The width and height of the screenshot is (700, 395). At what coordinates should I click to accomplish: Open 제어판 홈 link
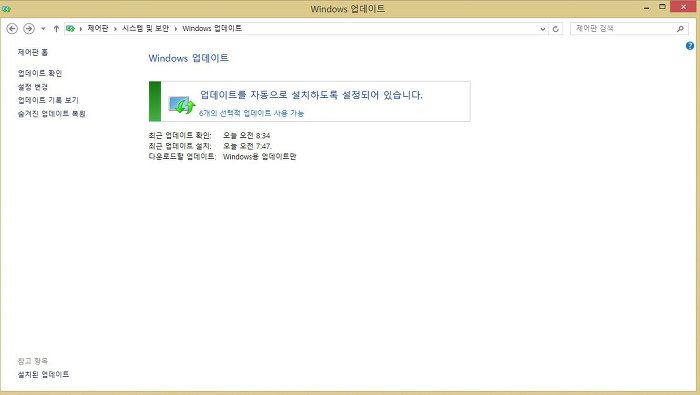(33, 52)
